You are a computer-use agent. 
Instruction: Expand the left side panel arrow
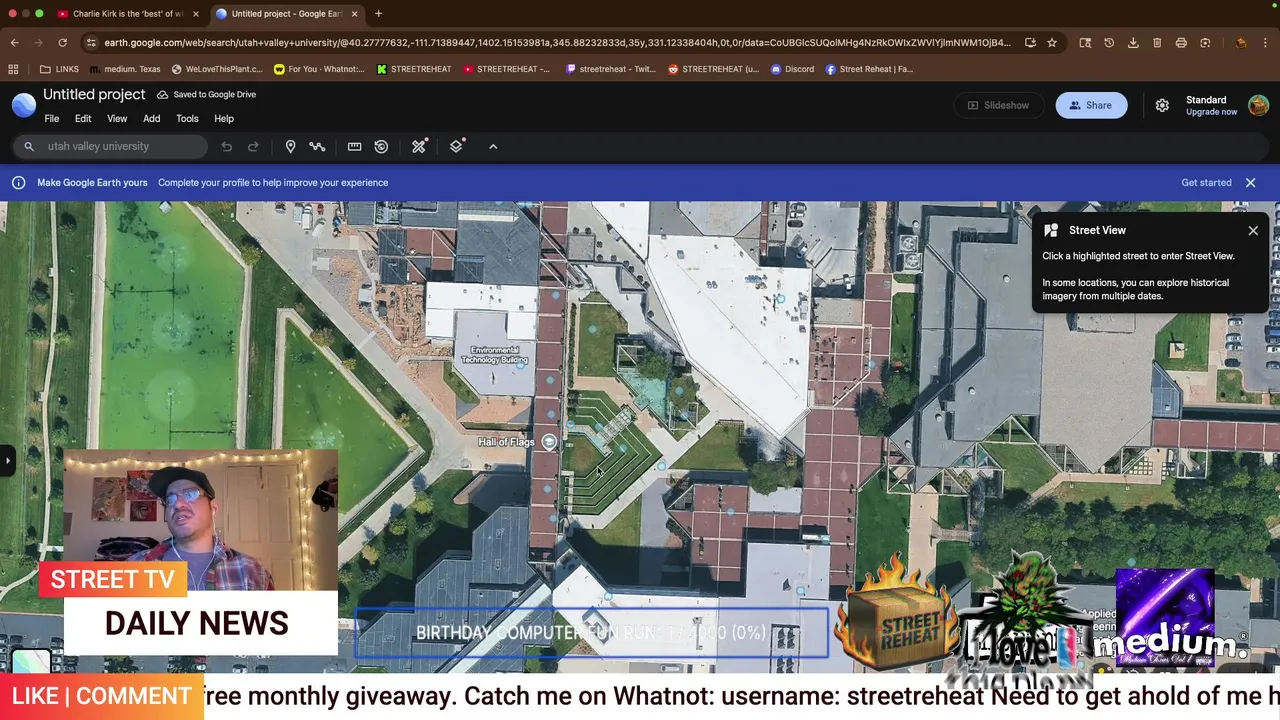pos(7,461)
